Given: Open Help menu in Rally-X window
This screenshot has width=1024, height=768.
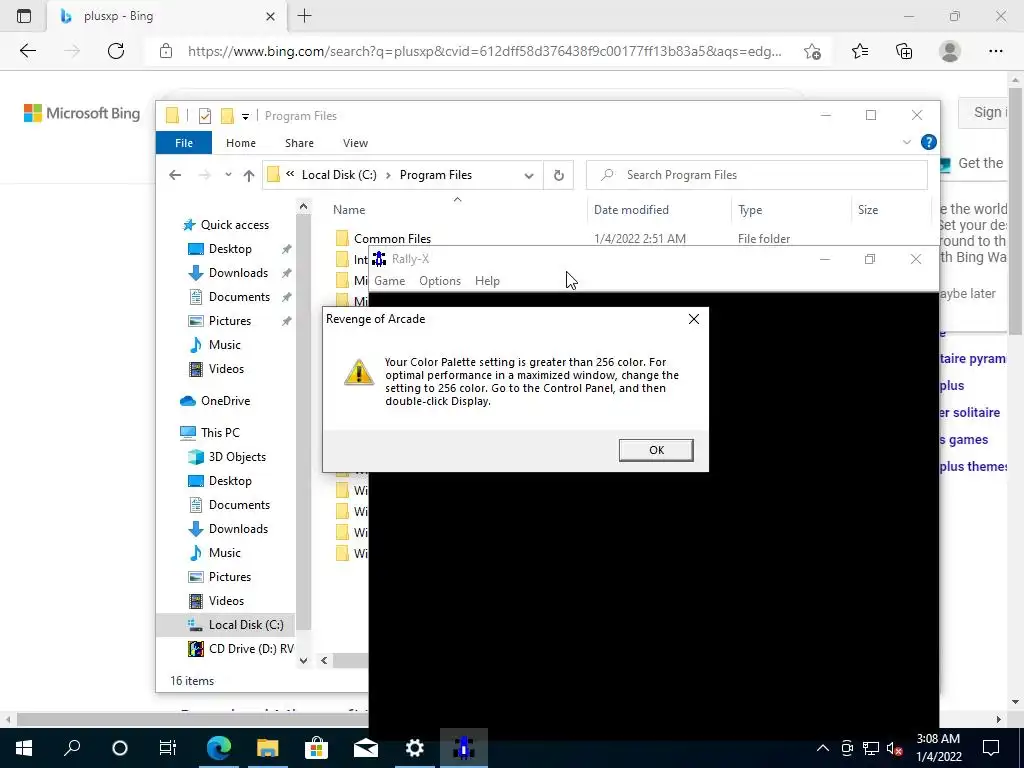Looking at the screenshot, I should click(487, 281).
